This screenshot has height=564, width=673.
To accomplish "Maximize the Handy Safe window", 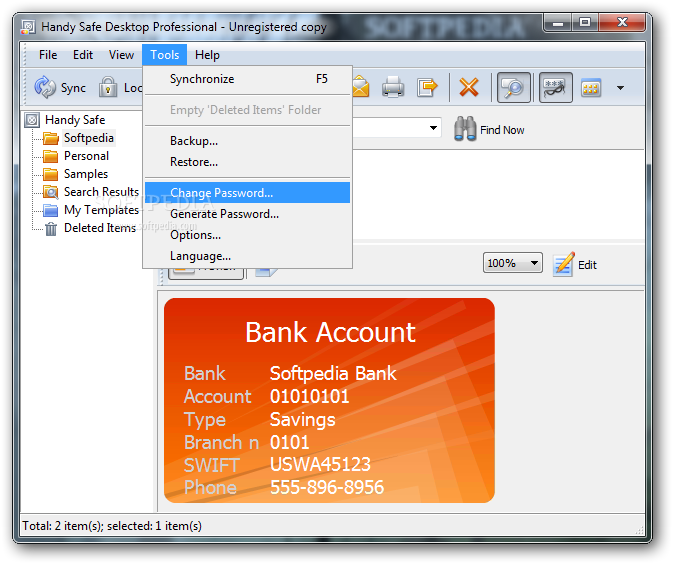I will click(x=585, y=22).
